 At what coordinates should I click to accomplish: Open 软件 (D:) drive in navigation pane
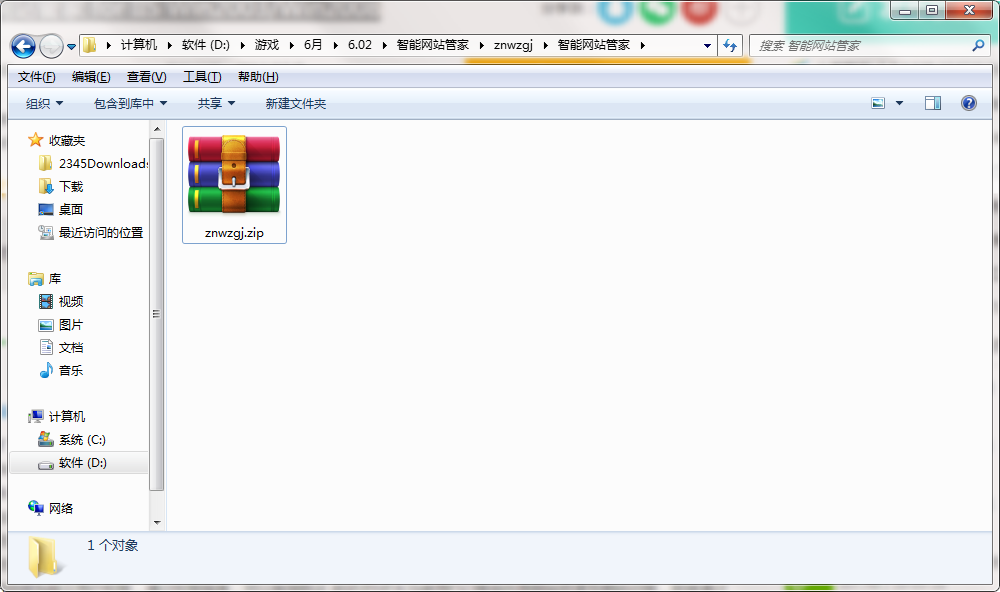[x=82, y=462]
